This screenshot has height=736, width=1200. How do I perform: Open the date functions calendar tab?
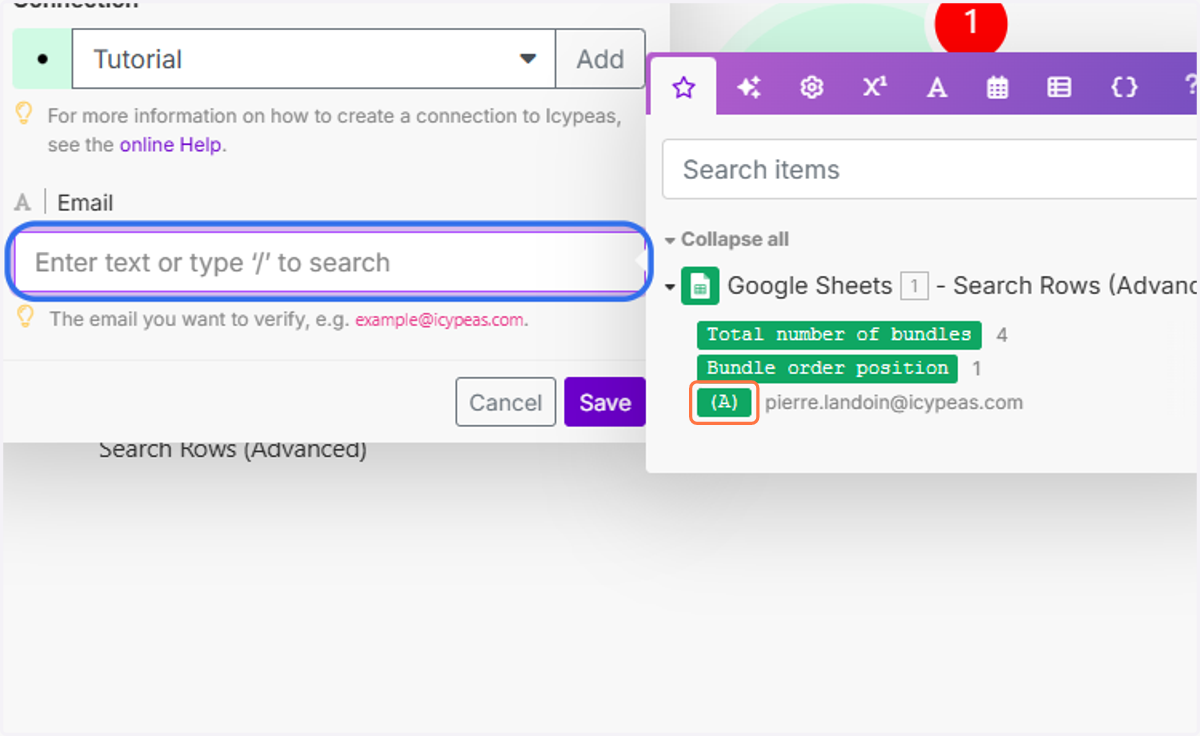[x=997, y=87]
